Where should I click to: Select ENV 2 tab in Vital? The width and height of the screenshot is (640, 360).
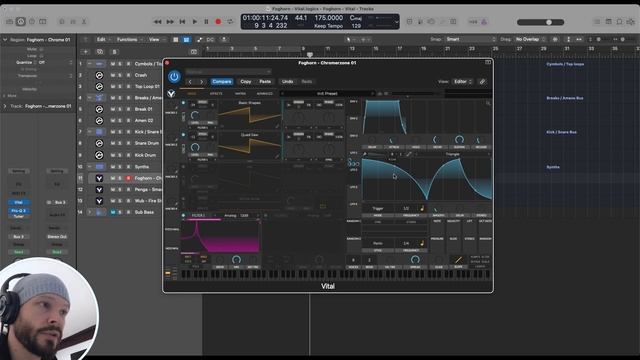point(353,118)
